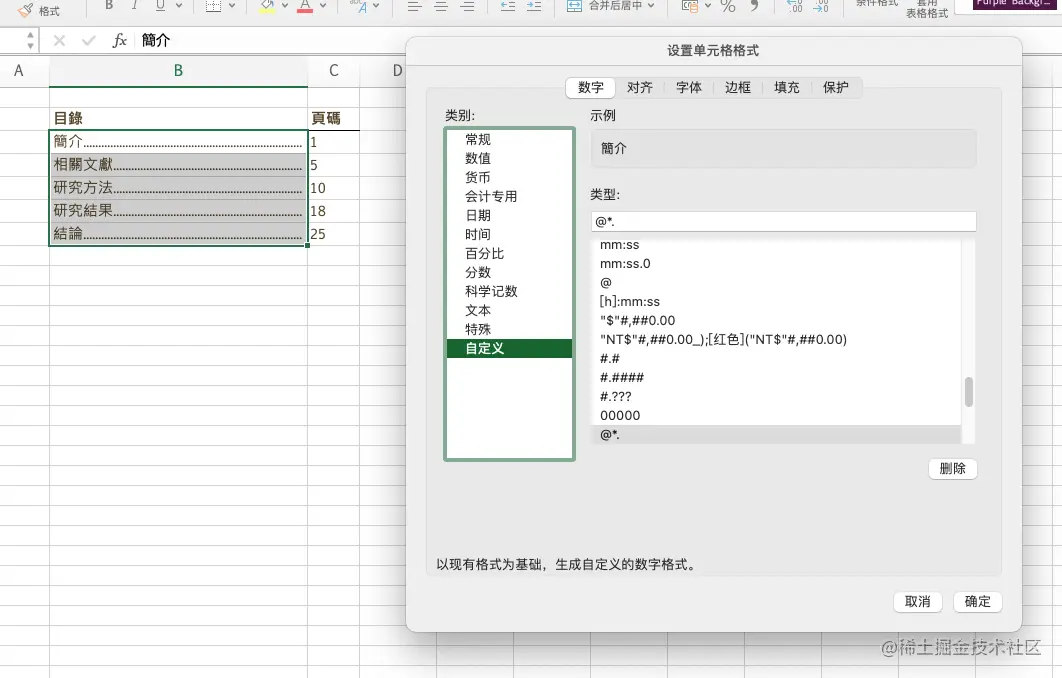1062x678 pixels.
Task: Click the 合并后居中 merge button
Action: 604,5
